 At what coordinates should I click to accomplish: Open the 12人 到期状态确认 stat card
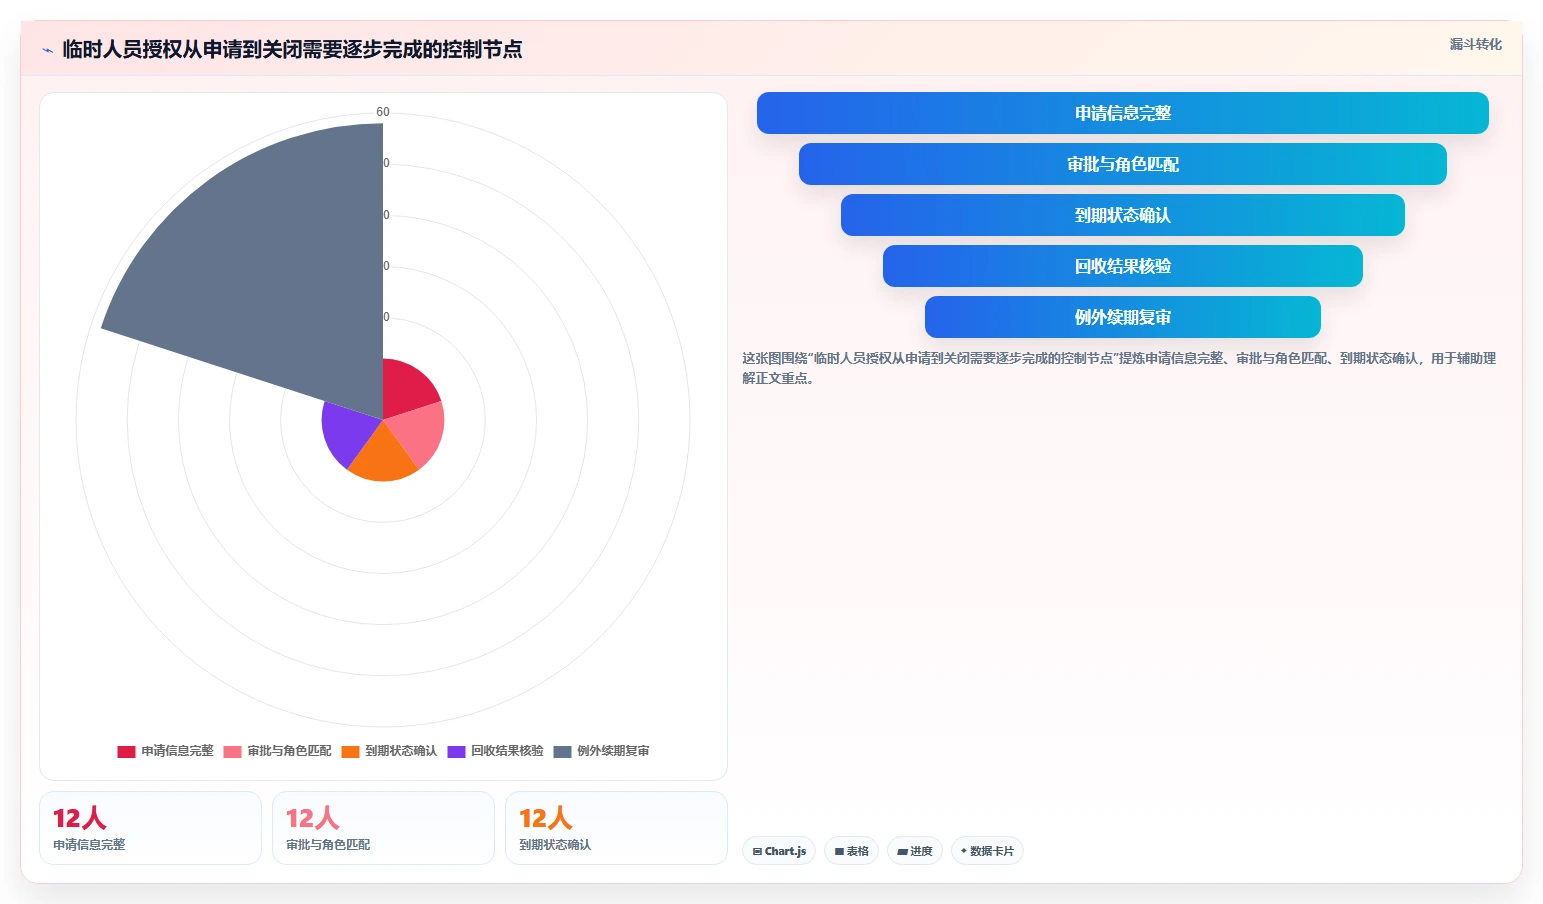(x=616, y=828)
